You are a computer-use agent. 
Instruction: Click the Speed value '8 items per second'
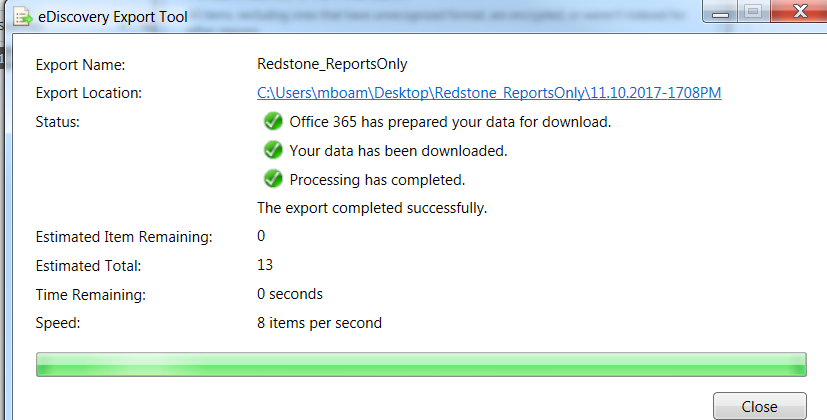click(319, 323)
